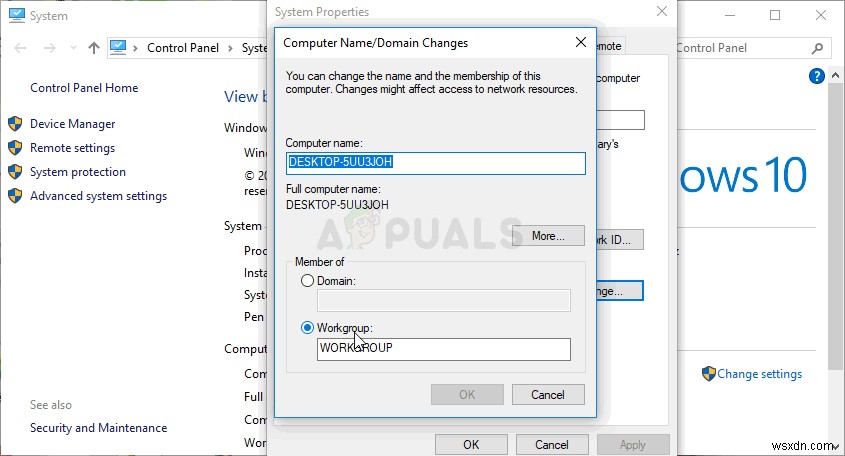Open Security and Maintenance link
The image size is (845, 456).
point(99,427)
